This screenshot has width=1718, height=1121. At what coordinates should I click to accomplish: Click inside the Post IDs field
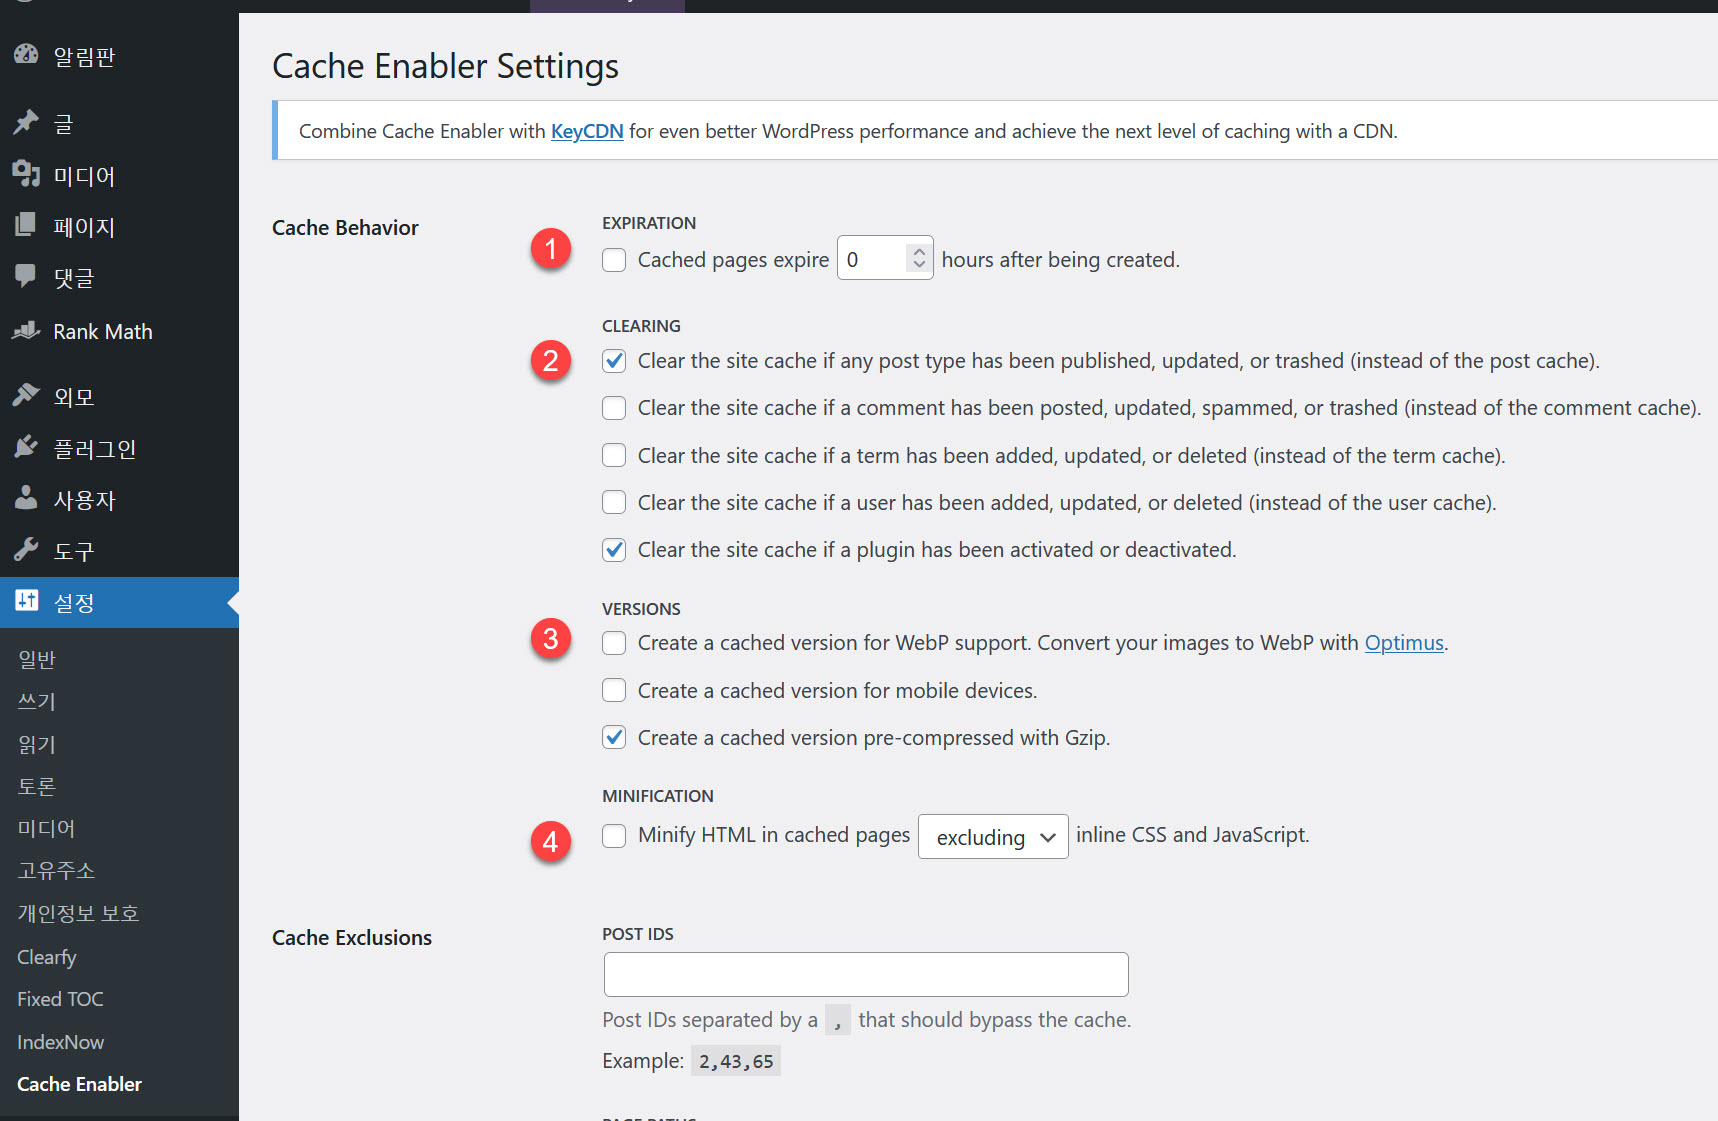click(865, 973)
